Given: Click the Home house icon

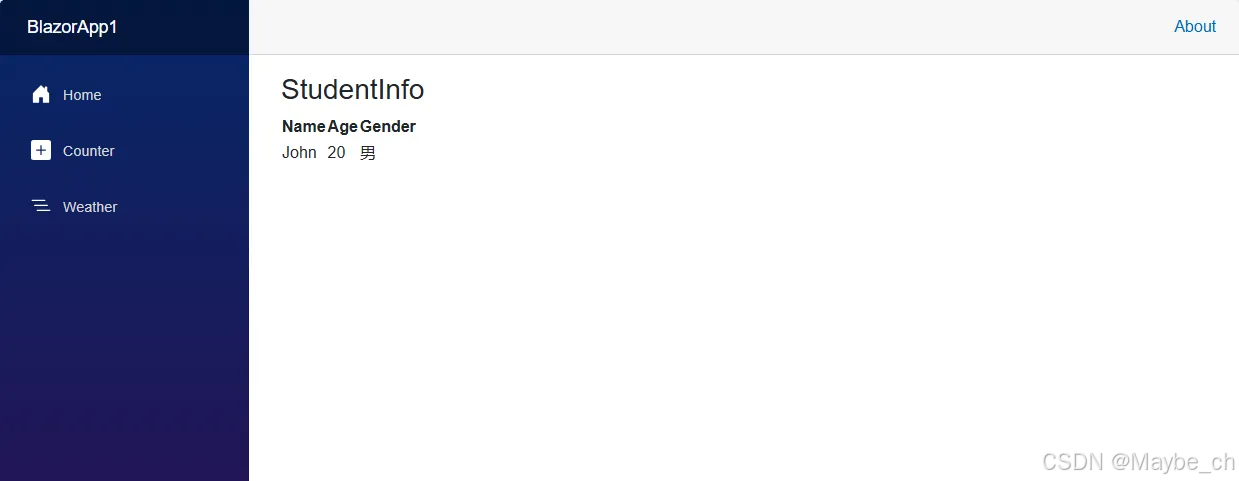Looking at the screenshot, I should pyautogui.click(x=41, y=95).
